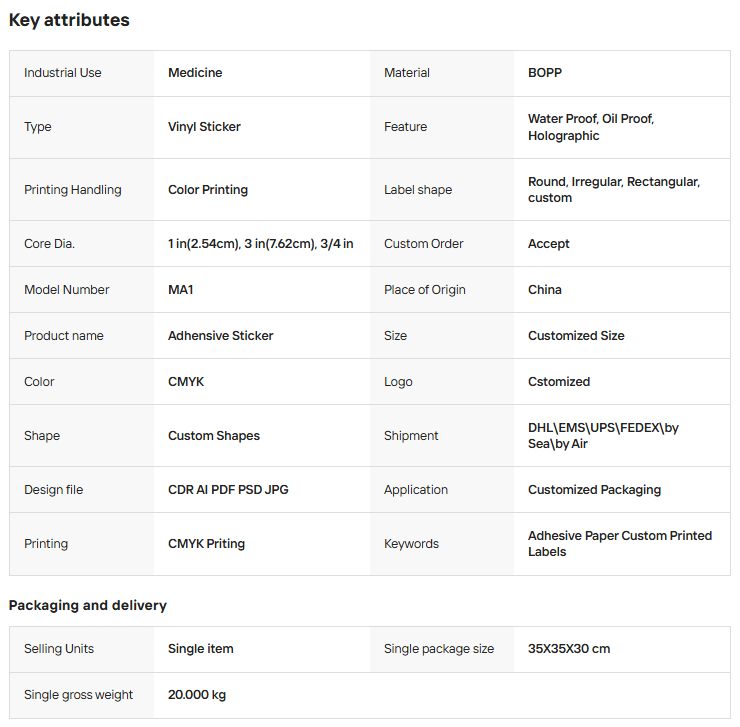Screen dimensions: 740x727
Task: Click the 20.000 kg gross weight
Action: coord(197,695)
